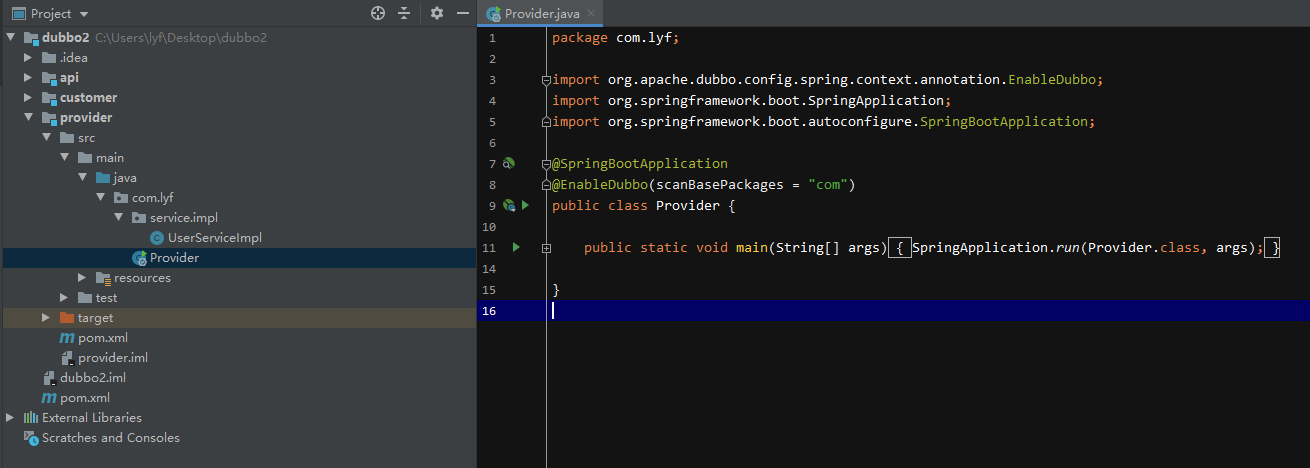Click the Provider Spring class icon
The height and width of the screenshot is (468, 1310).
tap(140, 258)
